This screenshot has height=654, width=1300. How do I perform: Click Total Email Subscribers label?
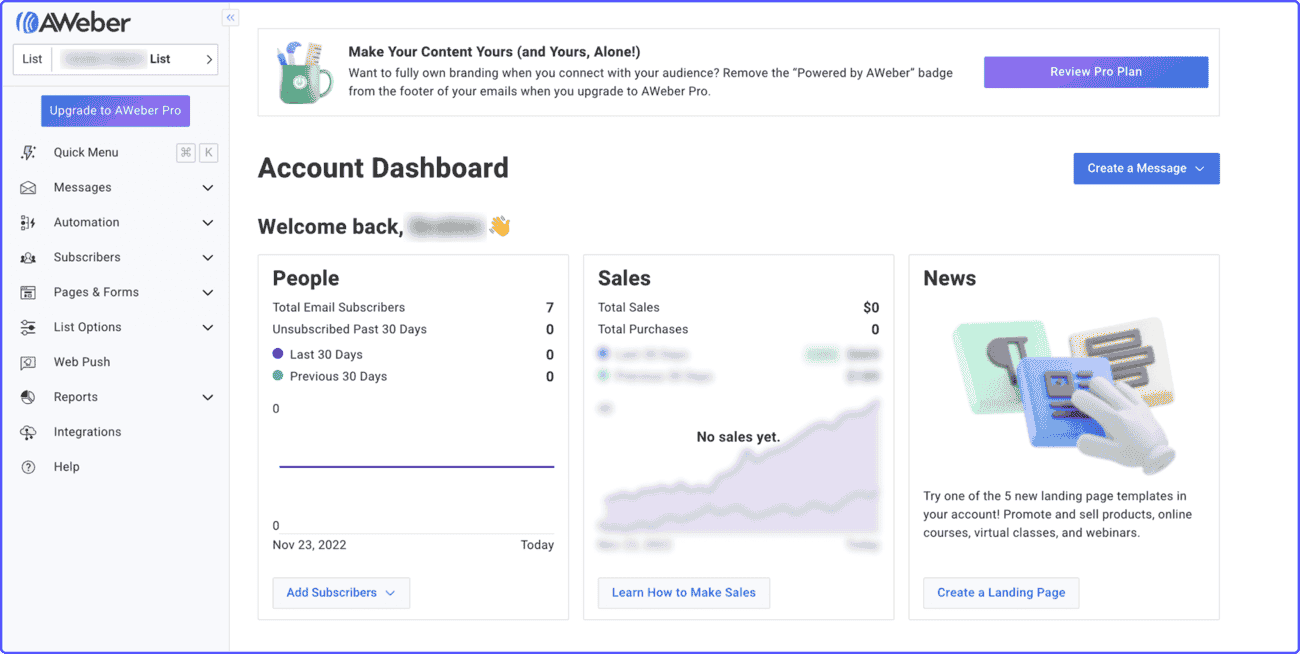coord(339,308)
